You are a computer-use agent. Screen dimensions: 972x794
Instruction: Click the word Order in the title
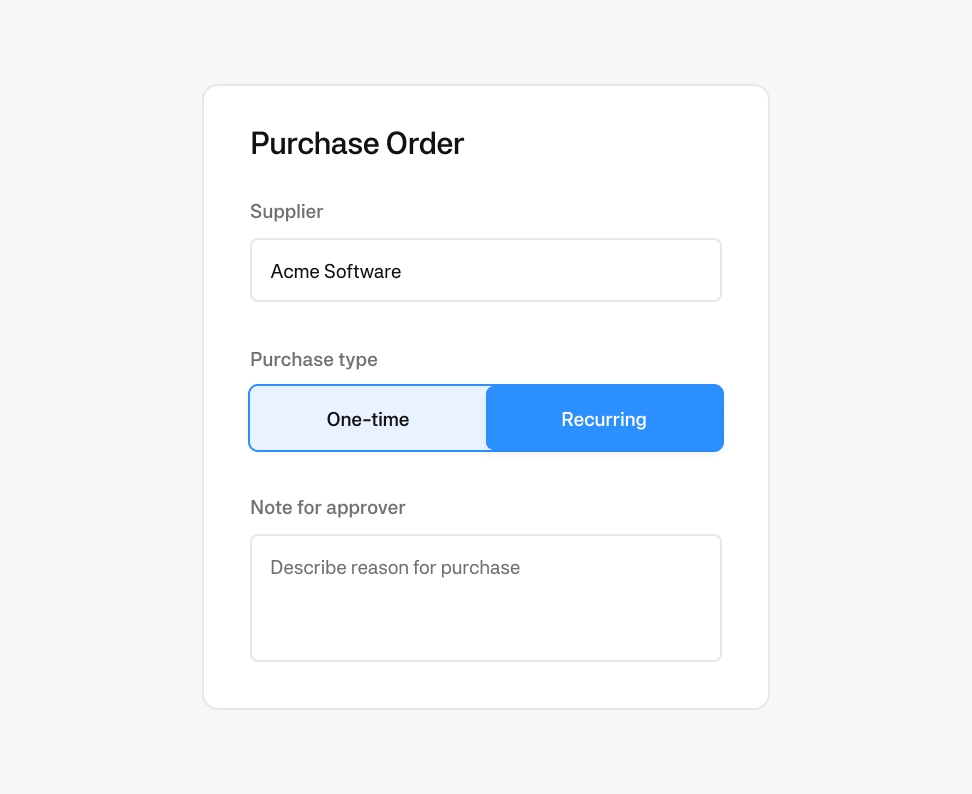425,144
